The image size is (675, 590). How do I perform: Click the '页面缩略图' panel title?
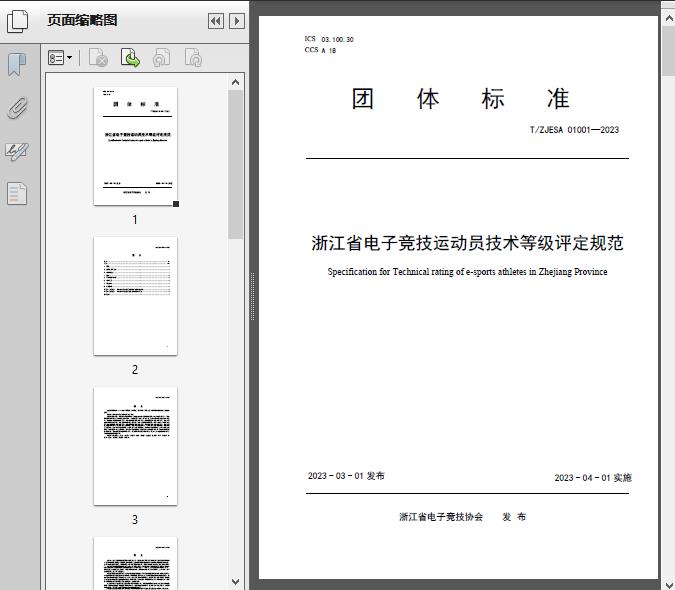pyautogui.click(x=82, y=20)
